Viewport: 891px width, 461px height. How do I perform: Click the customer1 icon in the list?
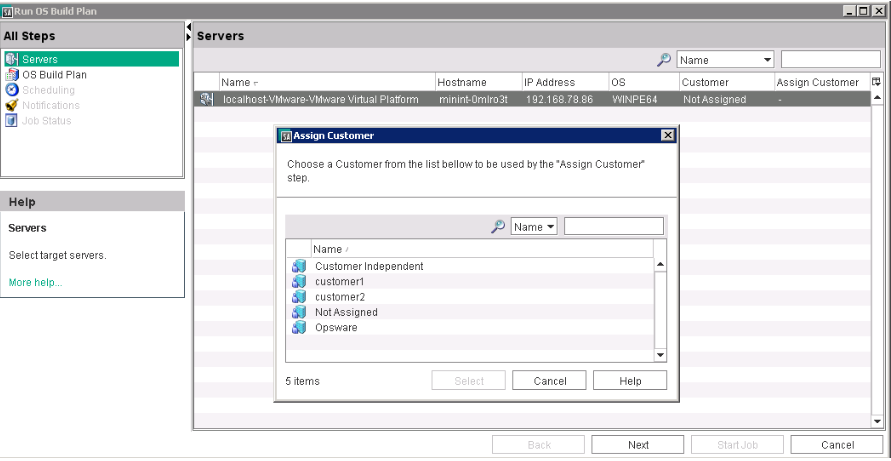(298, 282)
